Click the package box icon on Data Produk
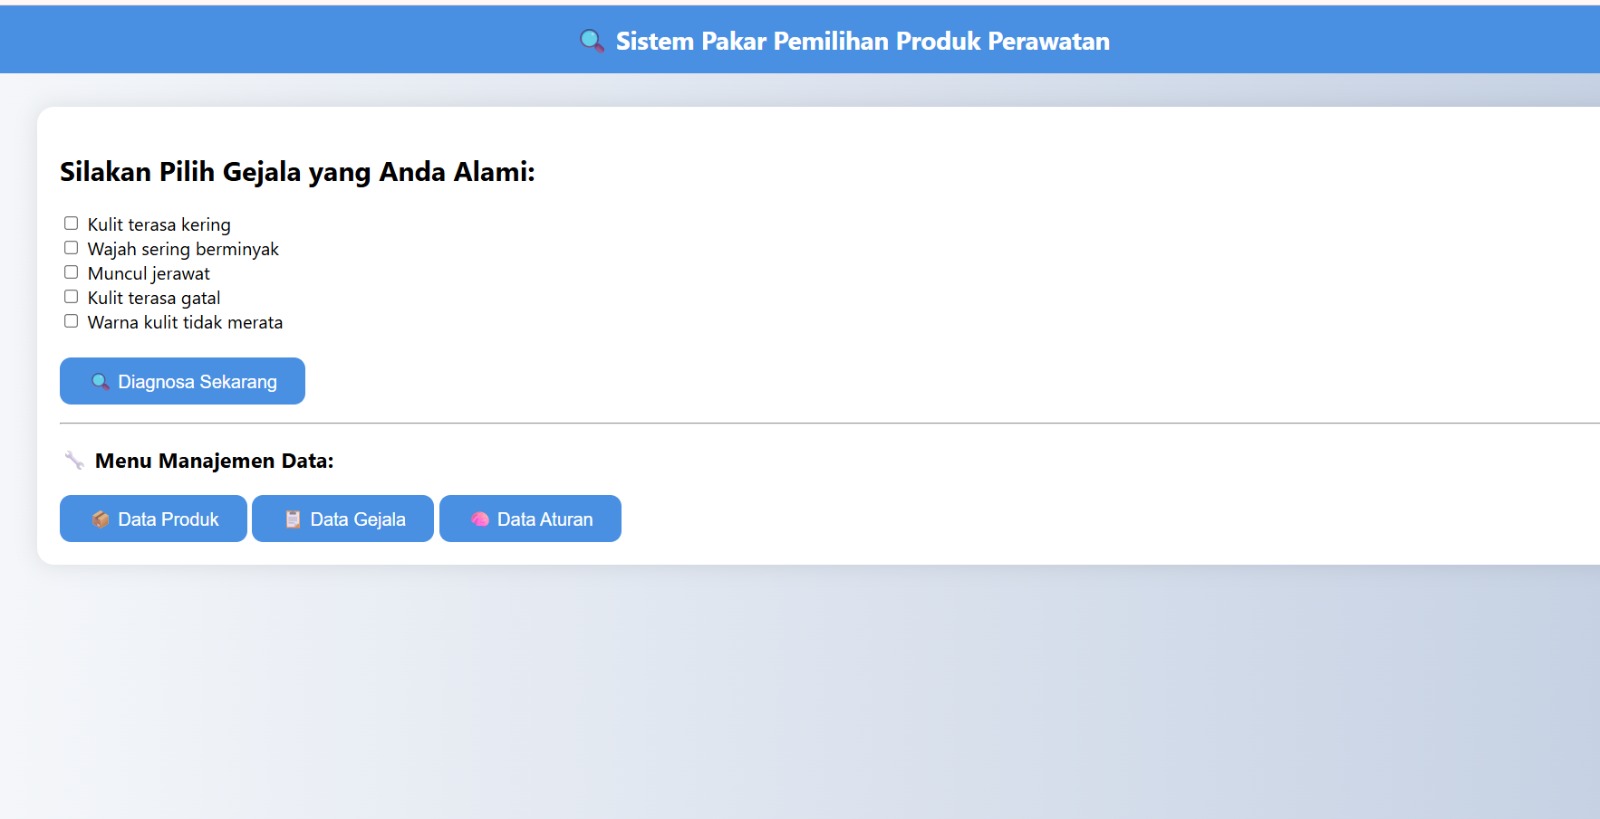 pos(100,519)
